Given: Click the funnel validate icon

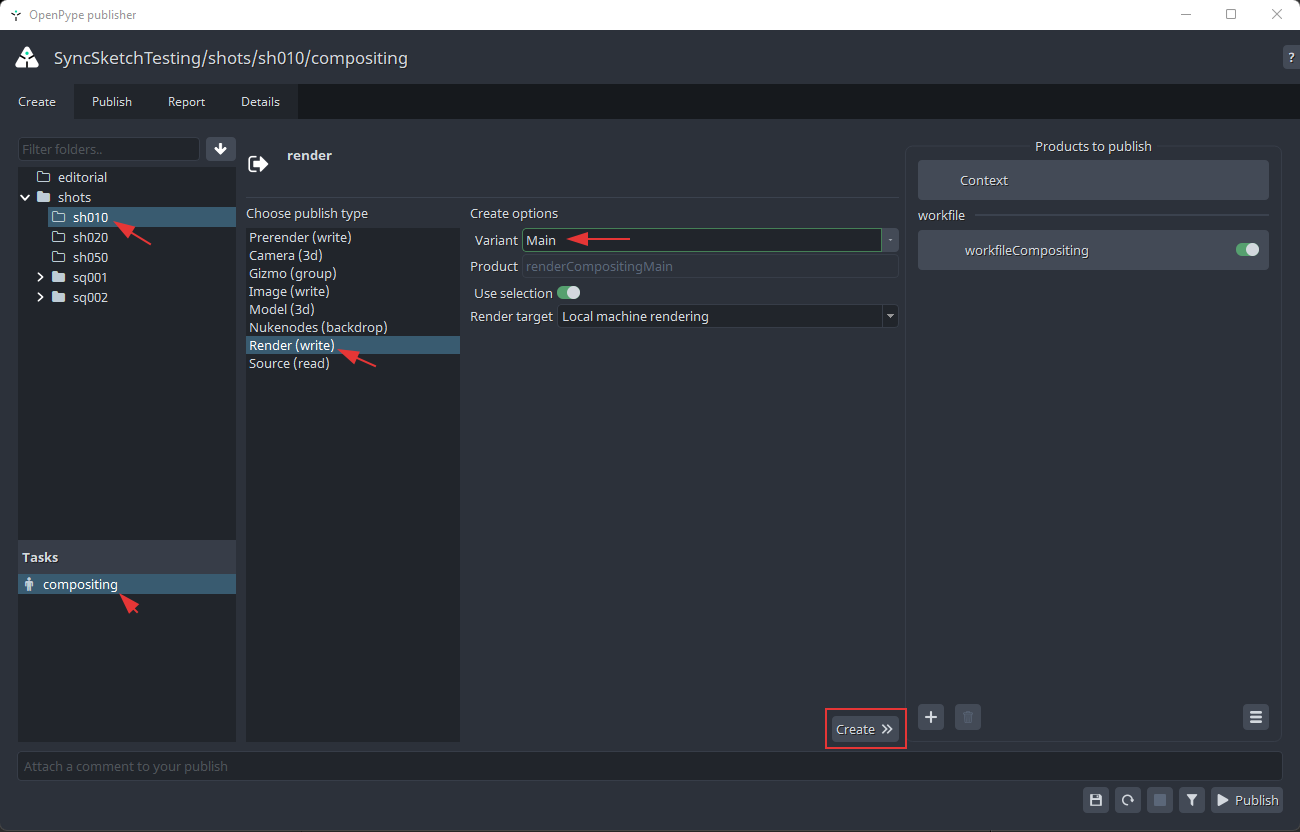Looking at the screenshot, I should tap(1192, 800).
